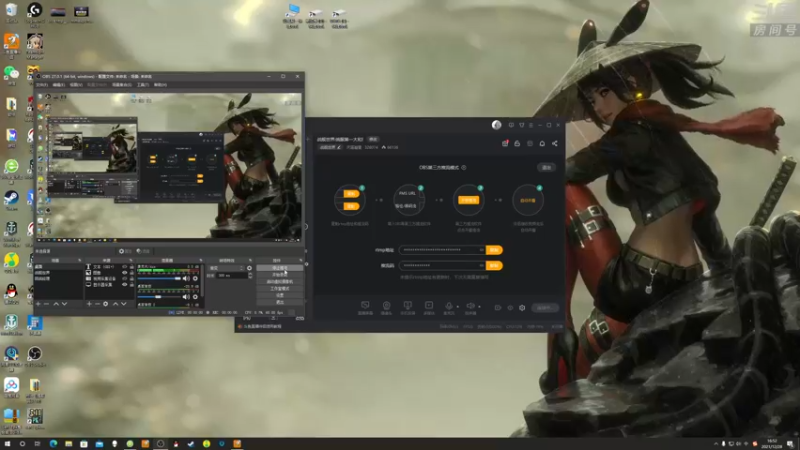The width and height of the screenshot is (800, 450).
Task: Add a new scene in OBS scenes panel
Action: coord(38,304)
